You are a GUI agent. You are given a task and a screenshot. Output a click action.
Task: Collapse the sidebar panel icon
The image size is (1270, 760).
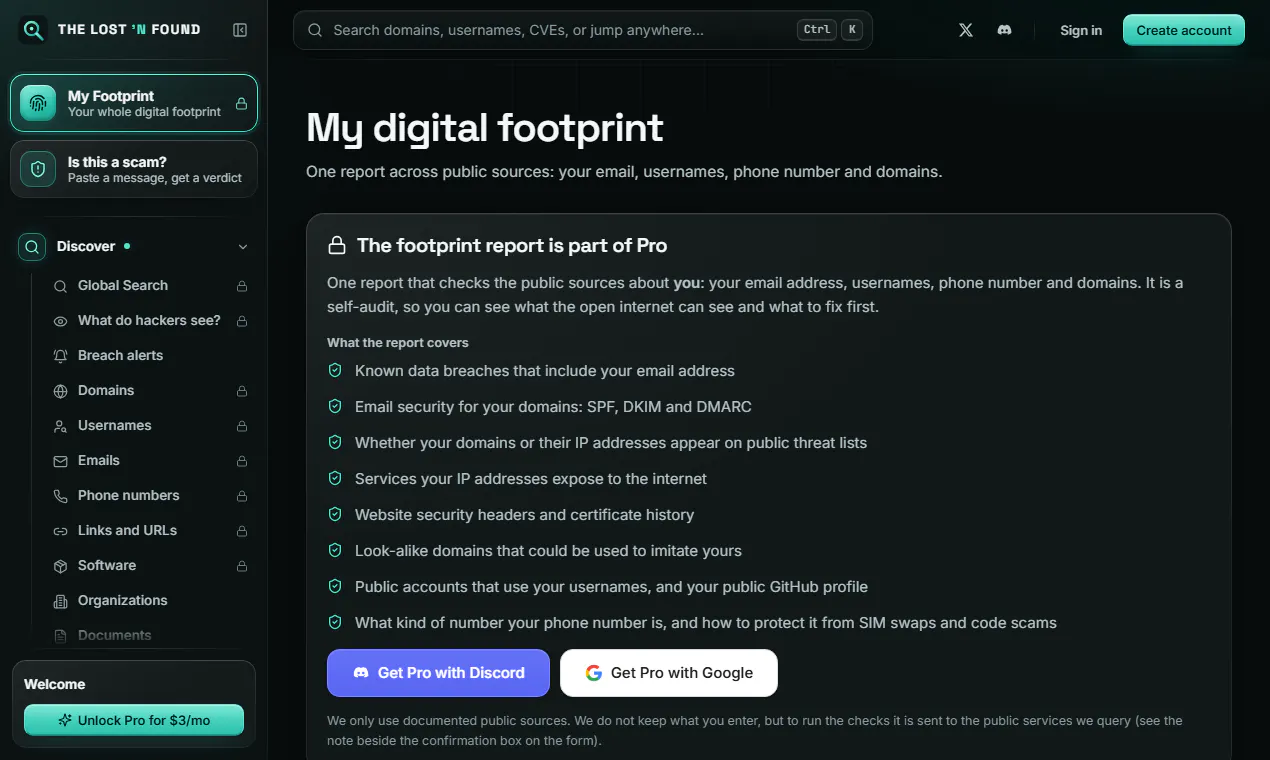tap(240, 30)
